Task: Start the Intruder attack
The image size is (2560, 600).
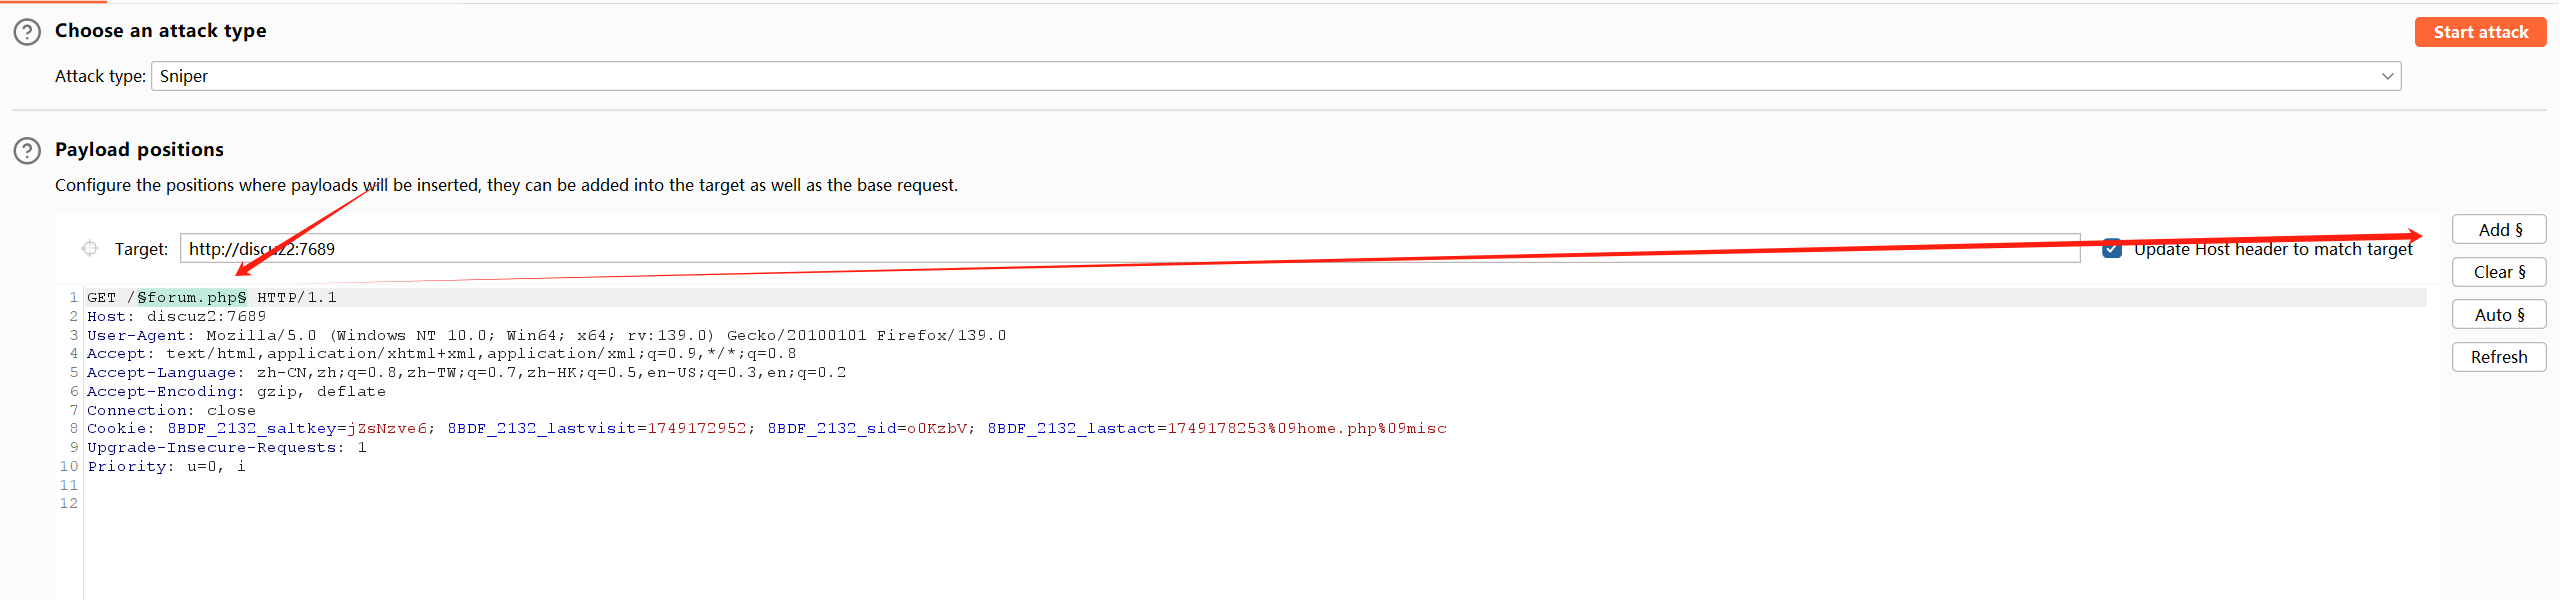Action: click(x=2480, y=32)
